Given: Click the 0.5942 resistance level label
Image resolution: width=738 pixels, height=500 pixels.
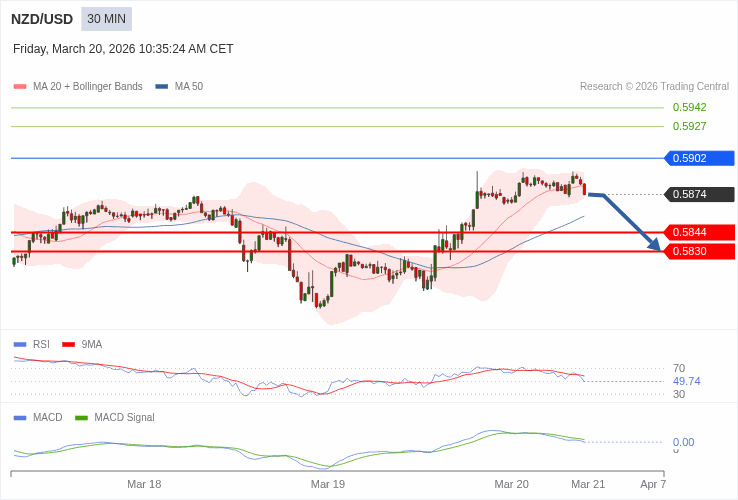Looking at the screenshot, I should (x=689, y=107).
